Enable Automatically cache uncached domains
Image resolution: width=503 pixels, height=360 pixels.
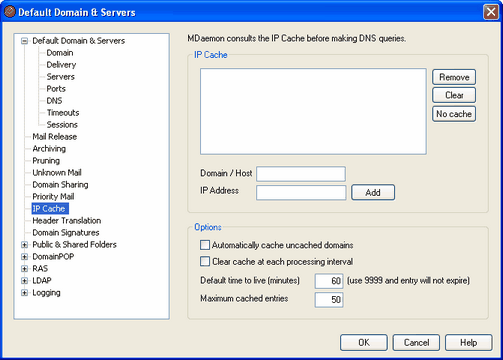(x=205, y=245)
